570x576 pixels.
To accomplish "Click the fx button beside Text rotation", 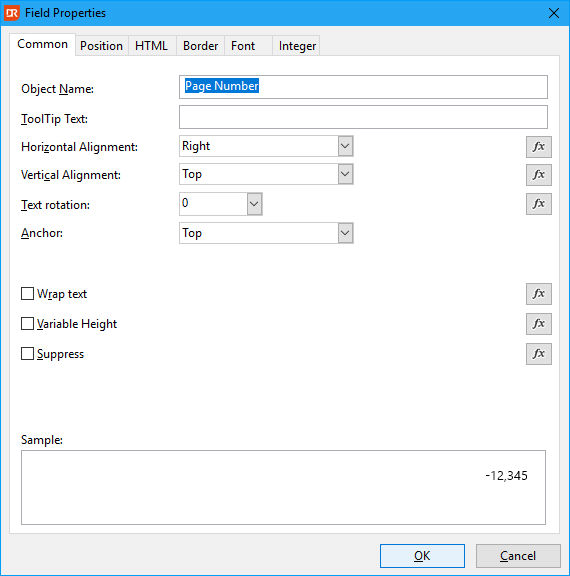I will coord(538,204).
